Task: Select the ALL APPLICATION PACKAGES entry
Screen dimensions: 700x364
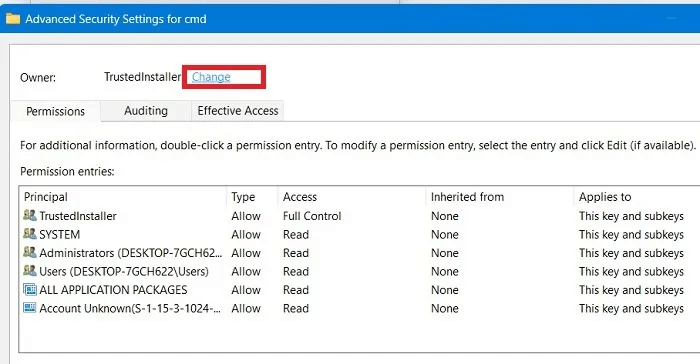Action: pyautogui.click(x=359, y=290)
